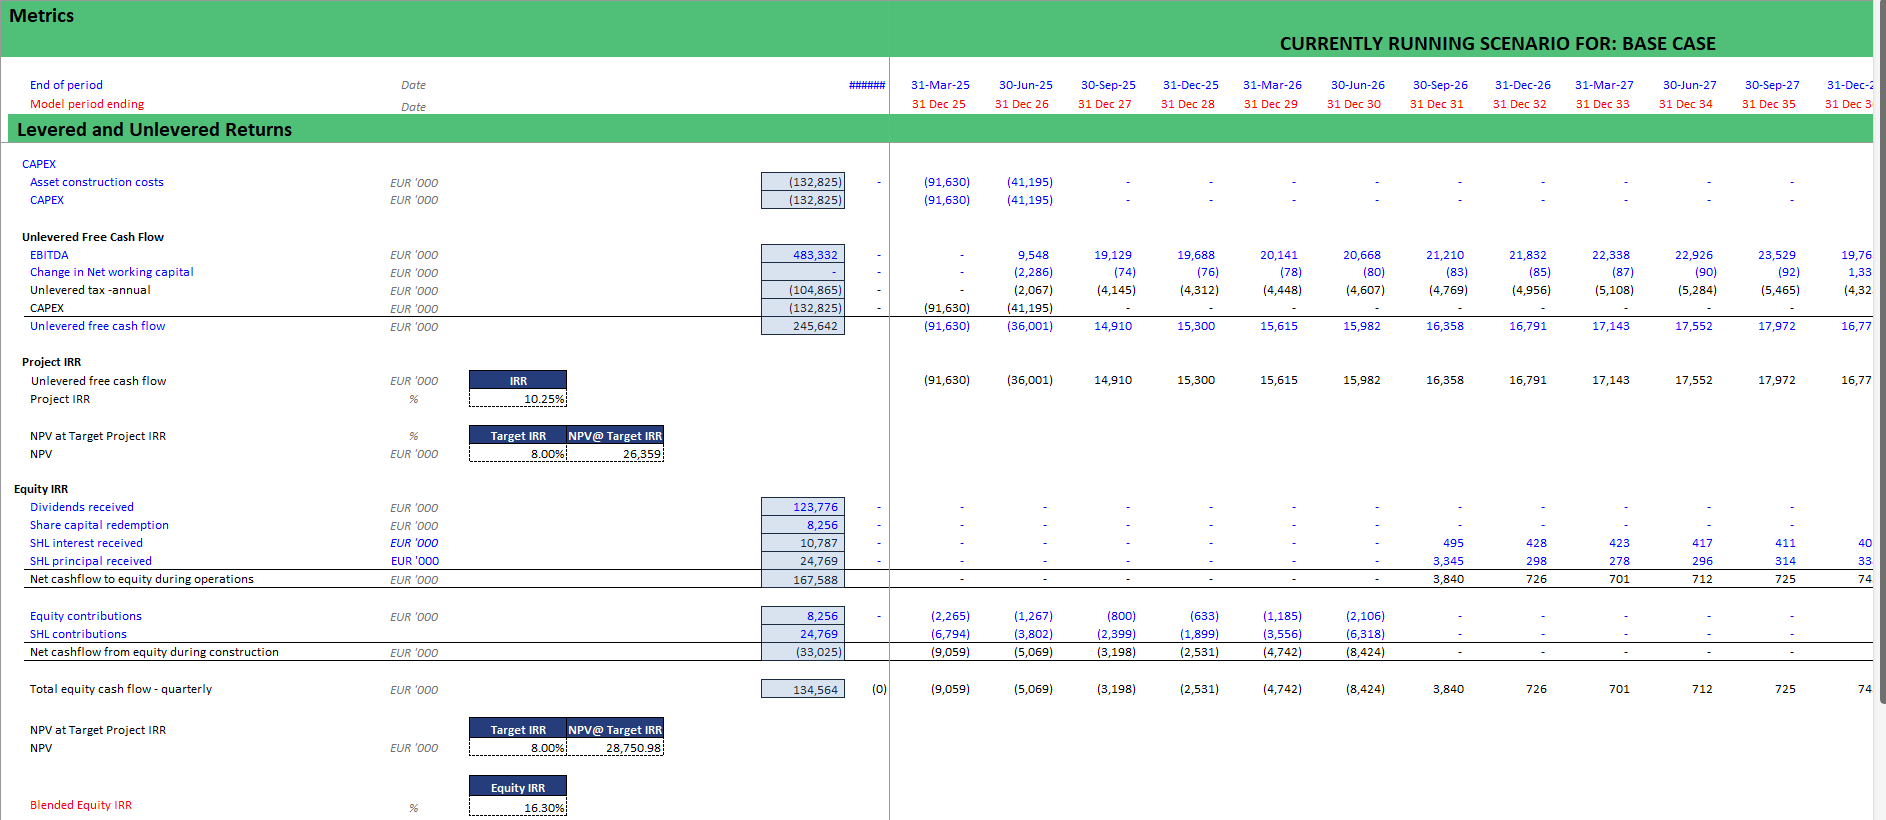1886x820 pixels.
Task: Click the Dividends received total 123,776
Action: click(803, 507)
